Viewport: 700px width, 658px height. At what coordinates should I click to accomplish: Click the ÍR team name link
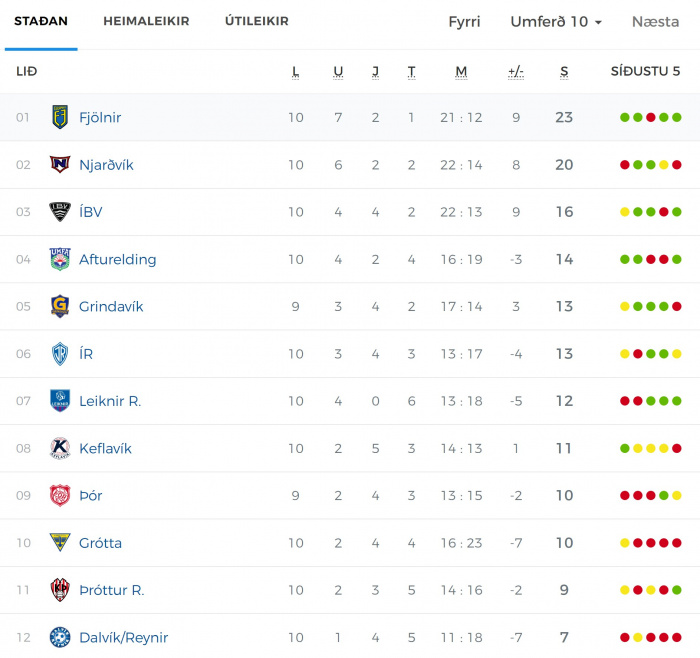click(86, 354)
